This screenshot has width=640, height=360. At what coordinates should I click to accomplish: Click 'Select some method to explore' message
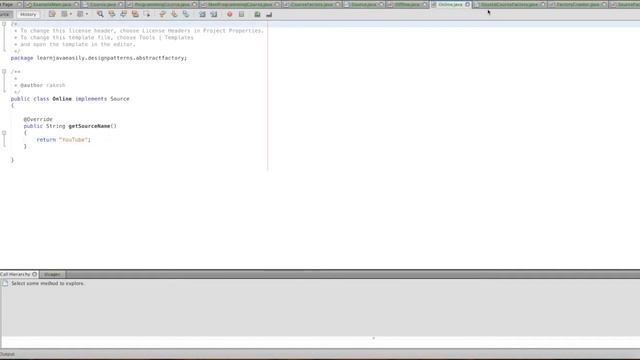pos(48,283)
